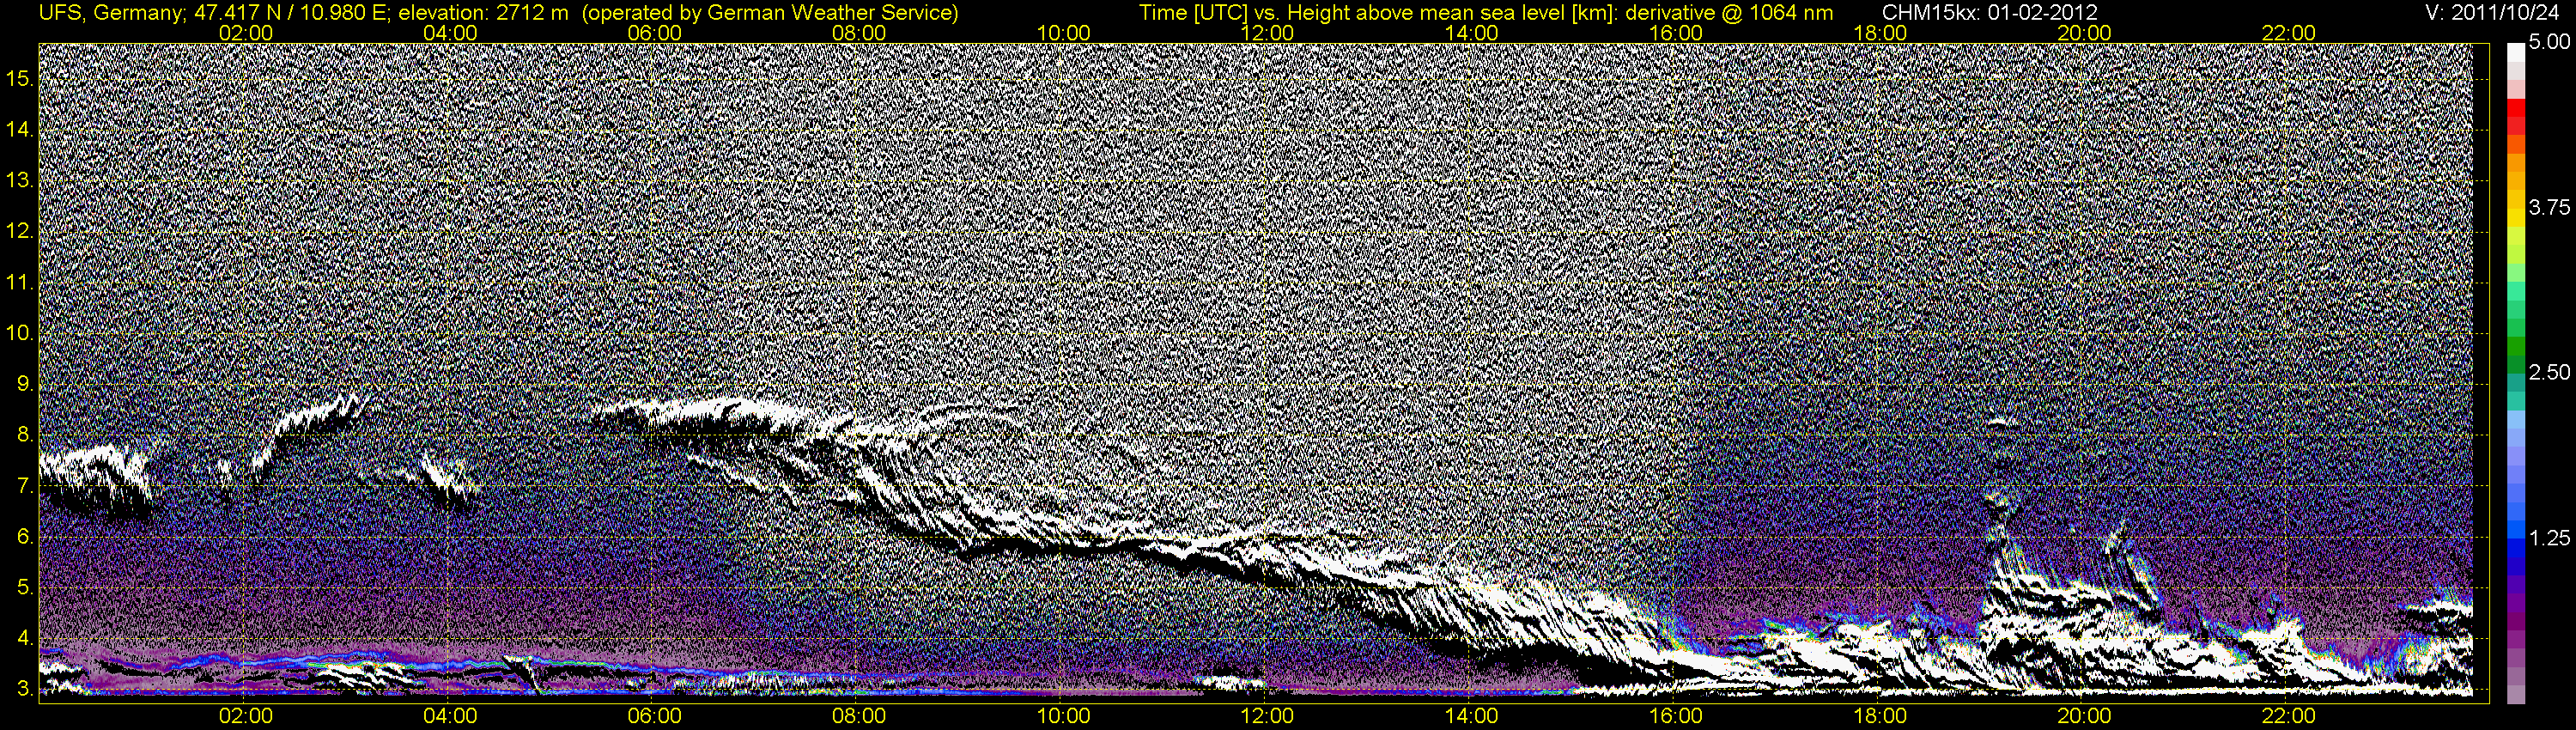Select the "operated by German Weather Service" note
The height and width of the screenshot is (730, 2576).
click(x=769, y=13)
